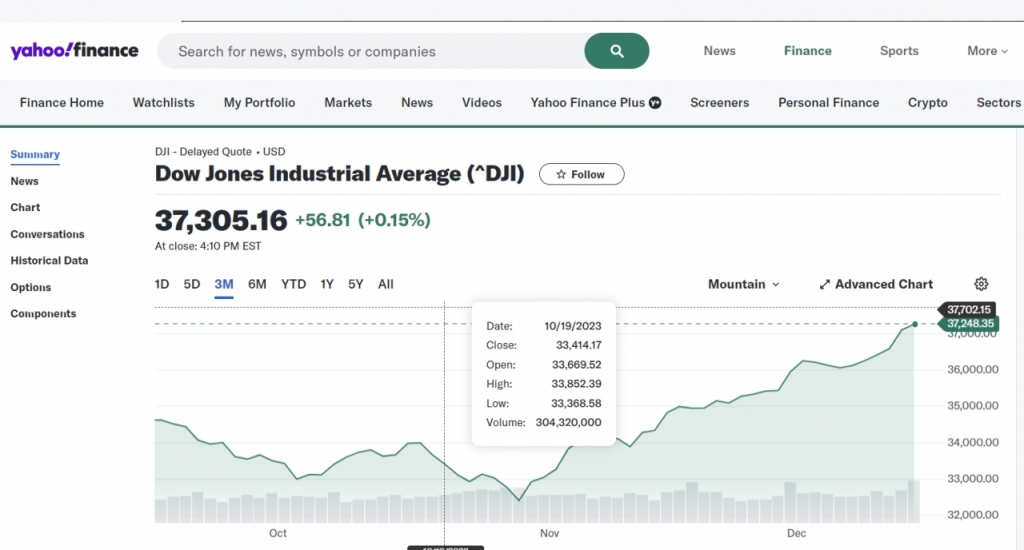This screenshot has height=550, width=1024.
Task: Click the 37,248.35 green price marker
Action: click(970, 324)
